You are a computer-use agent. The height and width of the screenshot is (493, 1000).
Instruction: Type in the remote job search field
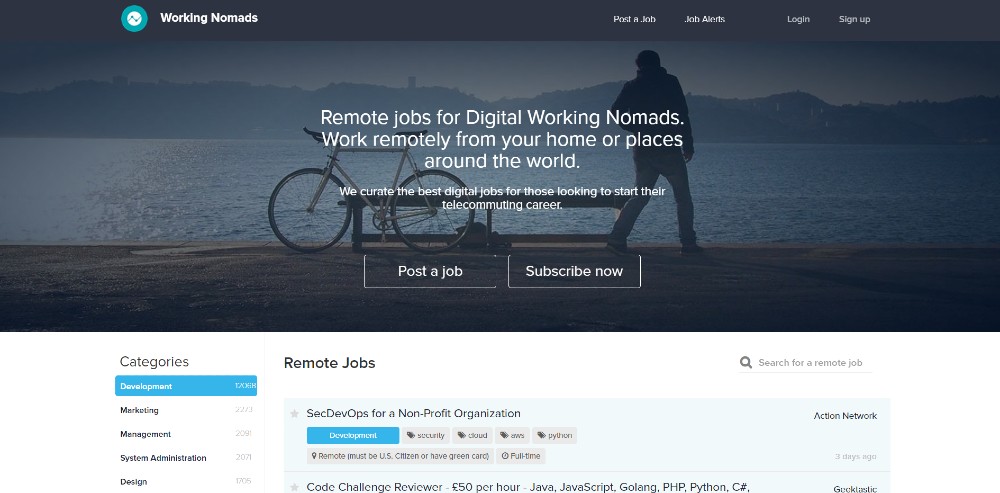click(x=812, y=363)
